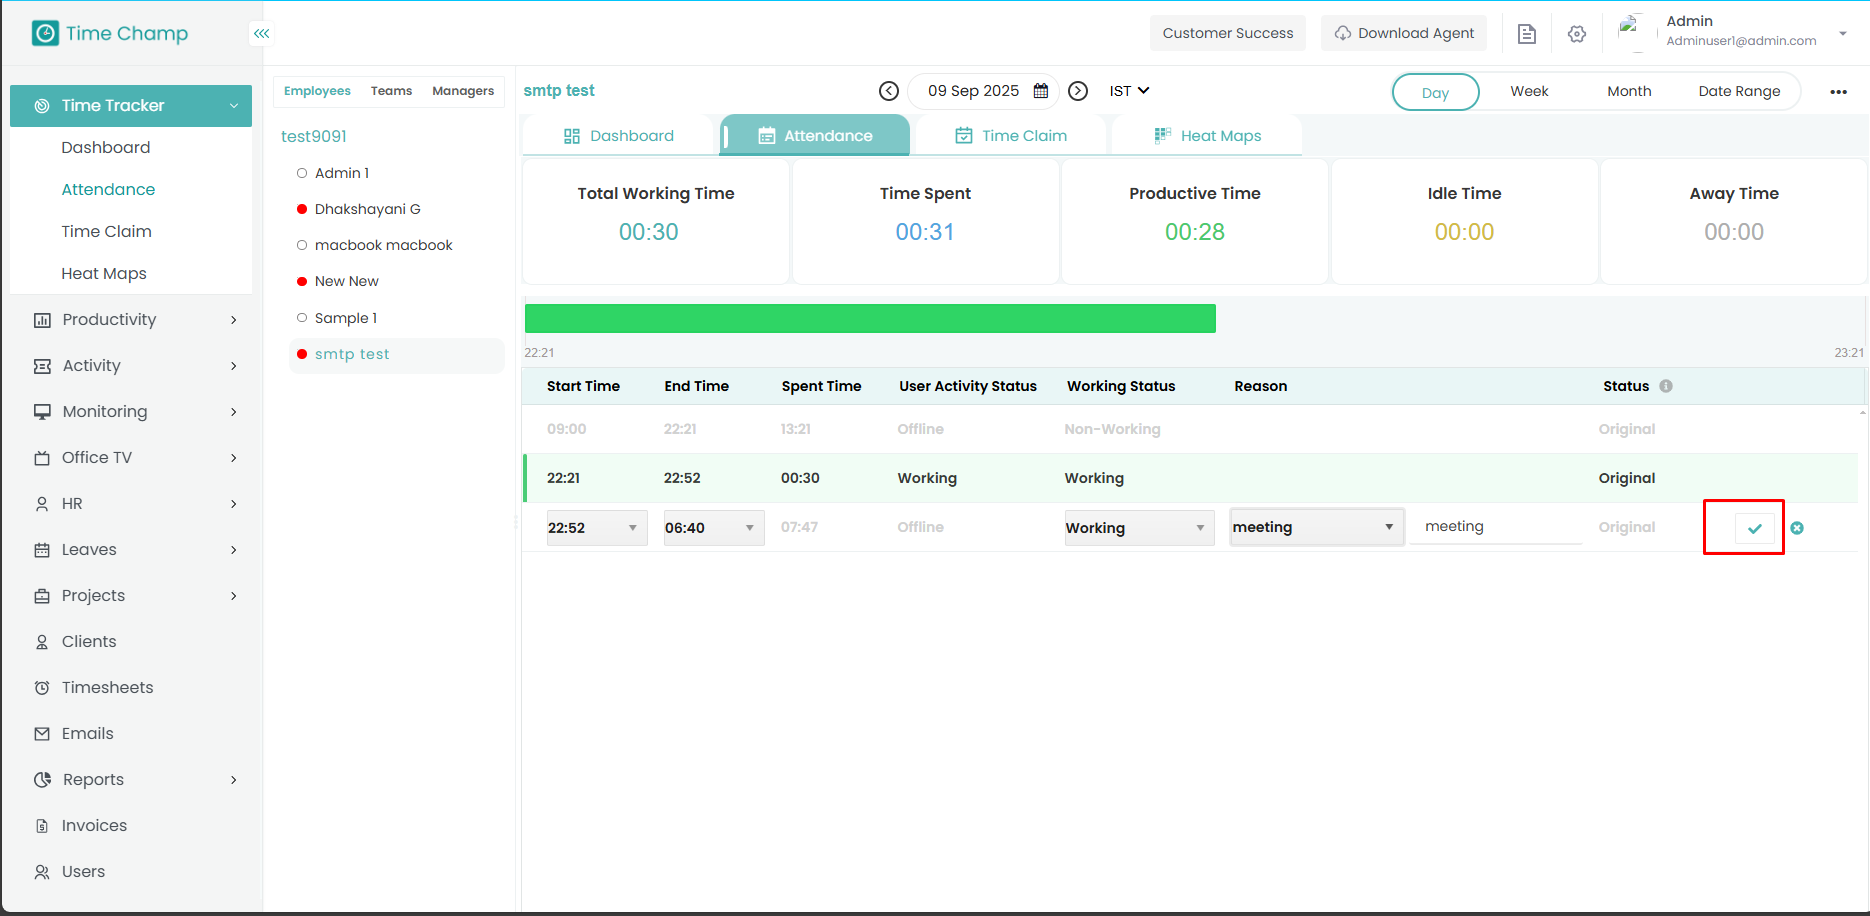Image resolution: width=1870 pixels, height=916 pixels.
Task: Switch to Month view
Action: [x=1629, y=92]
